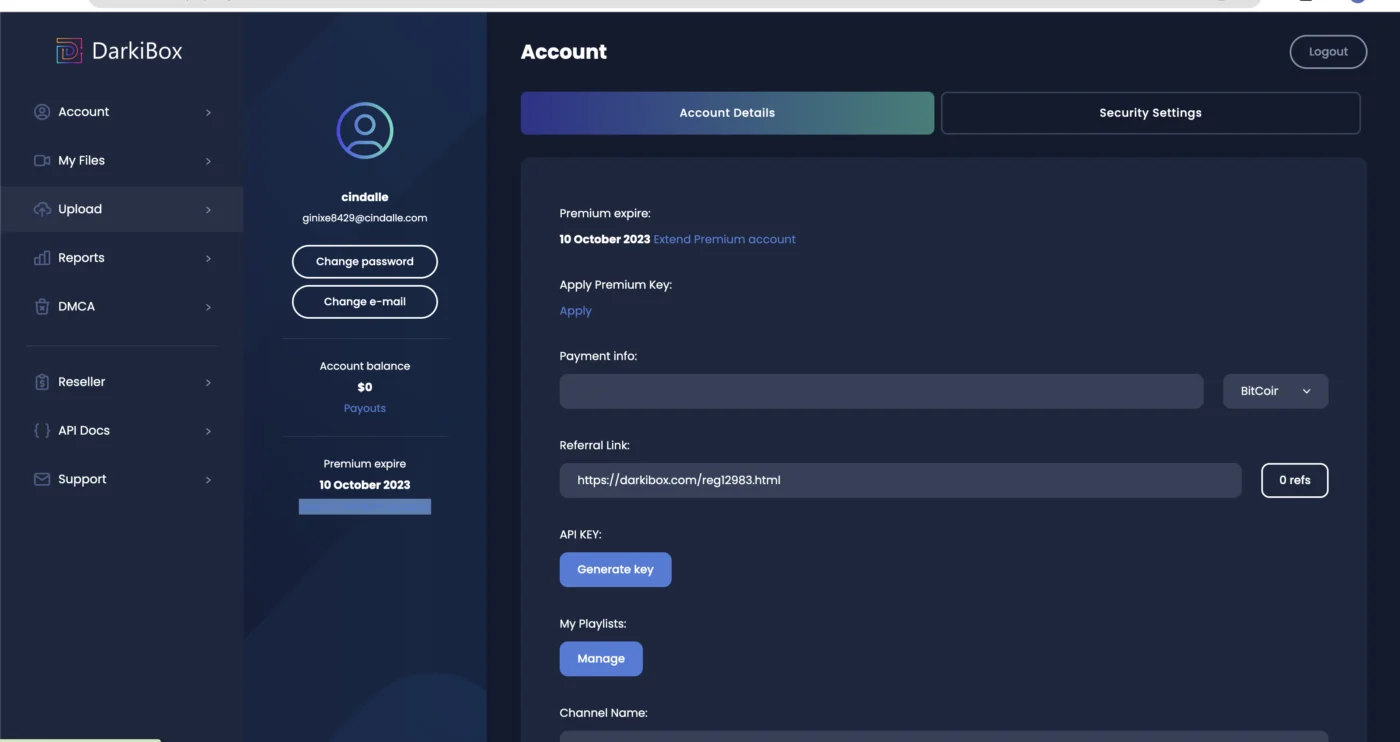Open Reseller in the sidebar

click(122, 382)
